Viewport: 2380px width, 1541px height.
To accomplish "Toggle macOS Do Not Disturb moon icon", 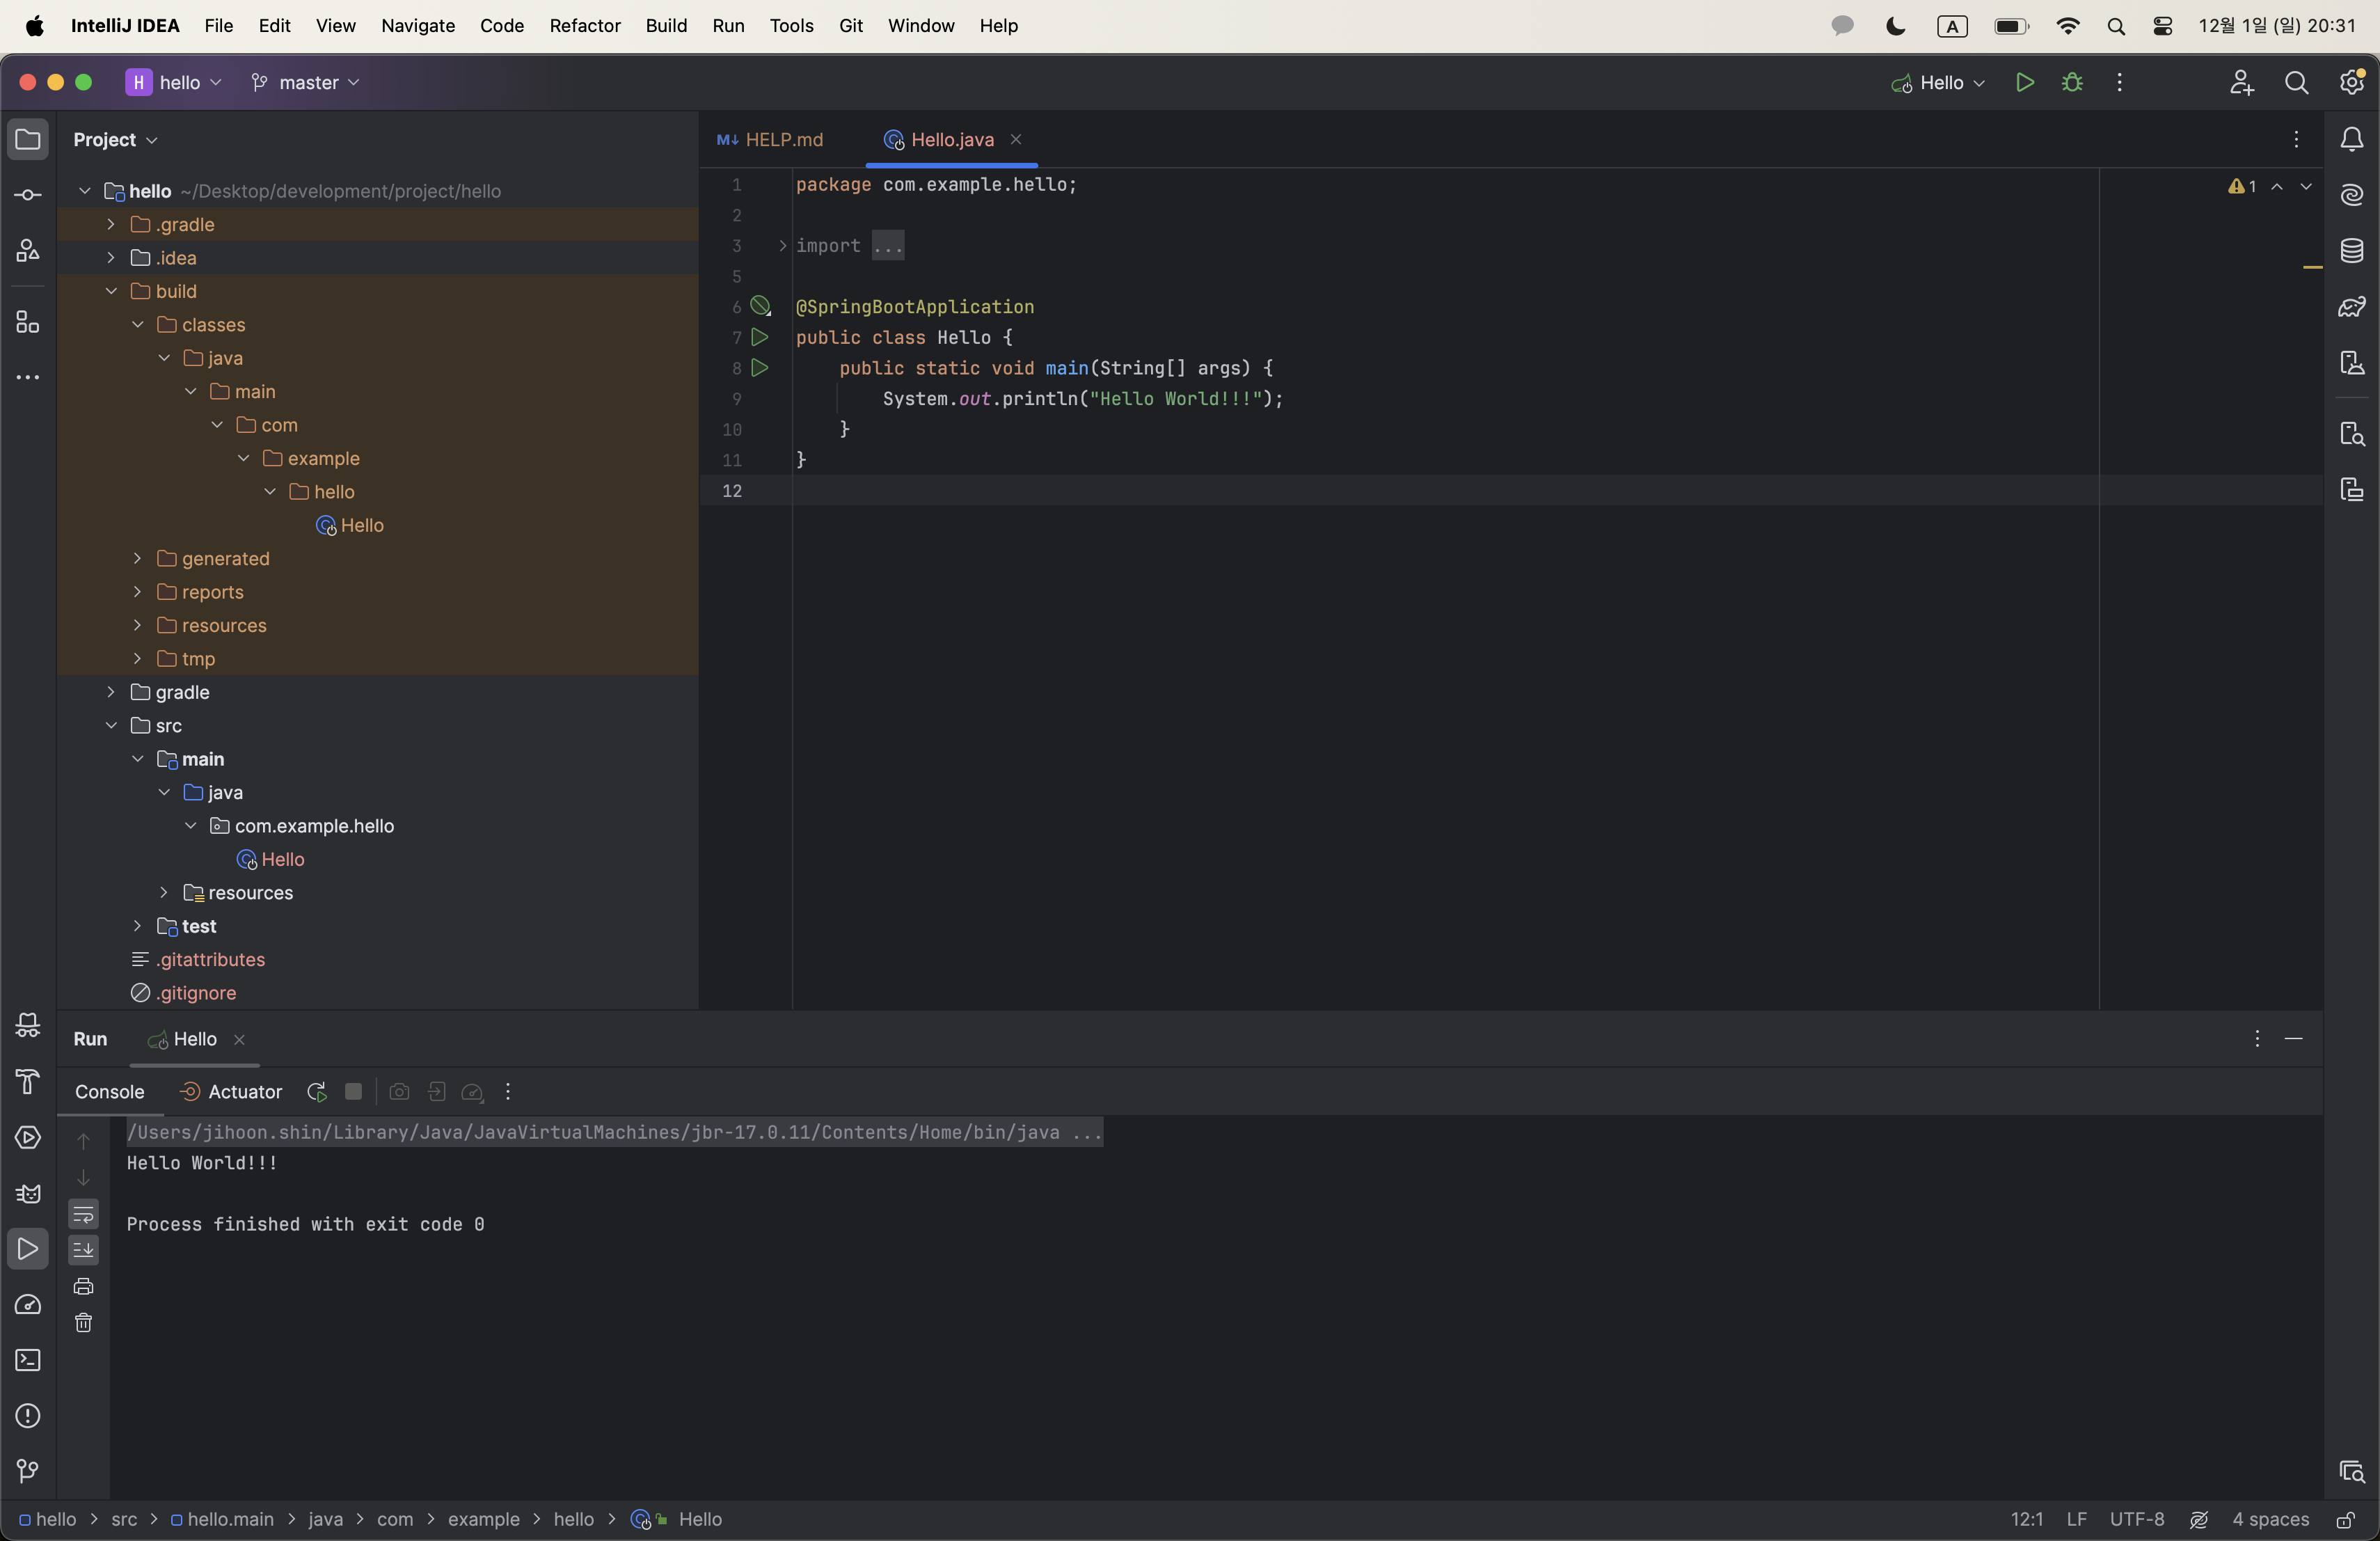I will pos(1895,26).
